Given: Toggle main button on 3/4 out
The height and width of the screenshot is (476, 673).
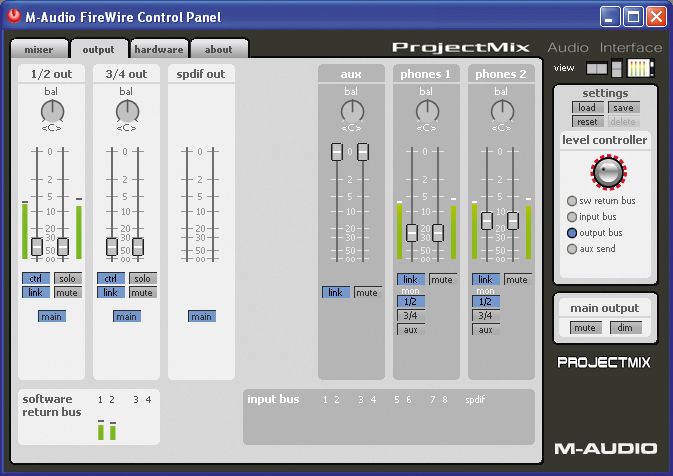Looking at the screenshot, I should (x=127, y=316).
